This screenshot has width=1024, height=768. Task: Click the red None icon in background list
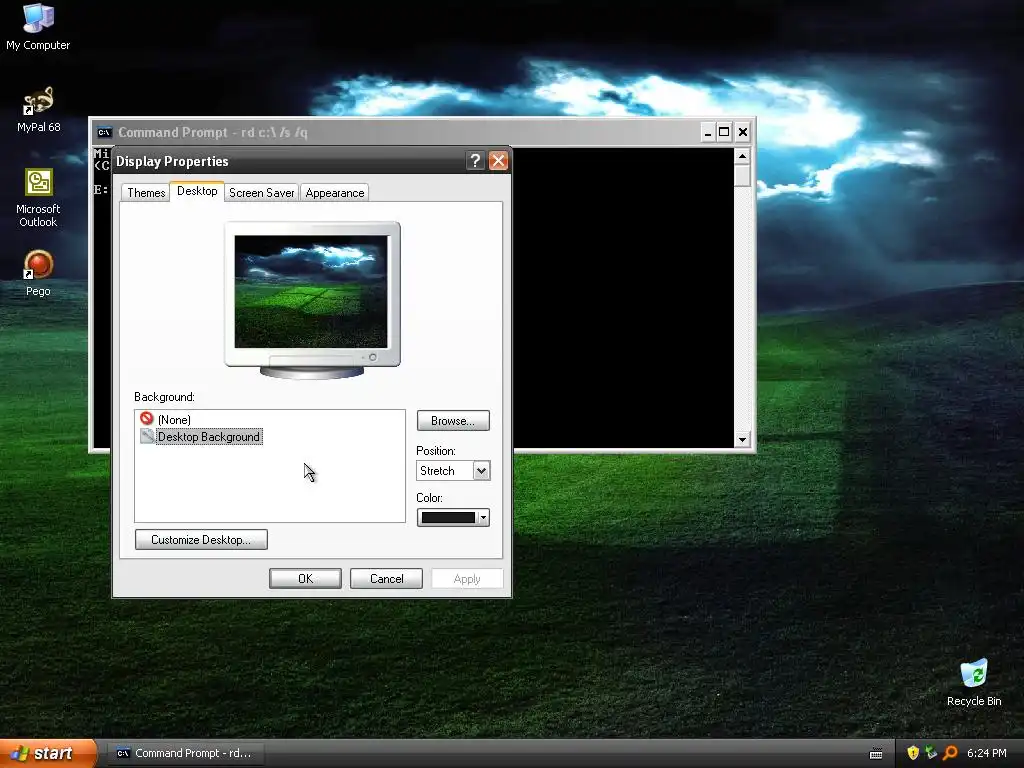coord(147,419)
